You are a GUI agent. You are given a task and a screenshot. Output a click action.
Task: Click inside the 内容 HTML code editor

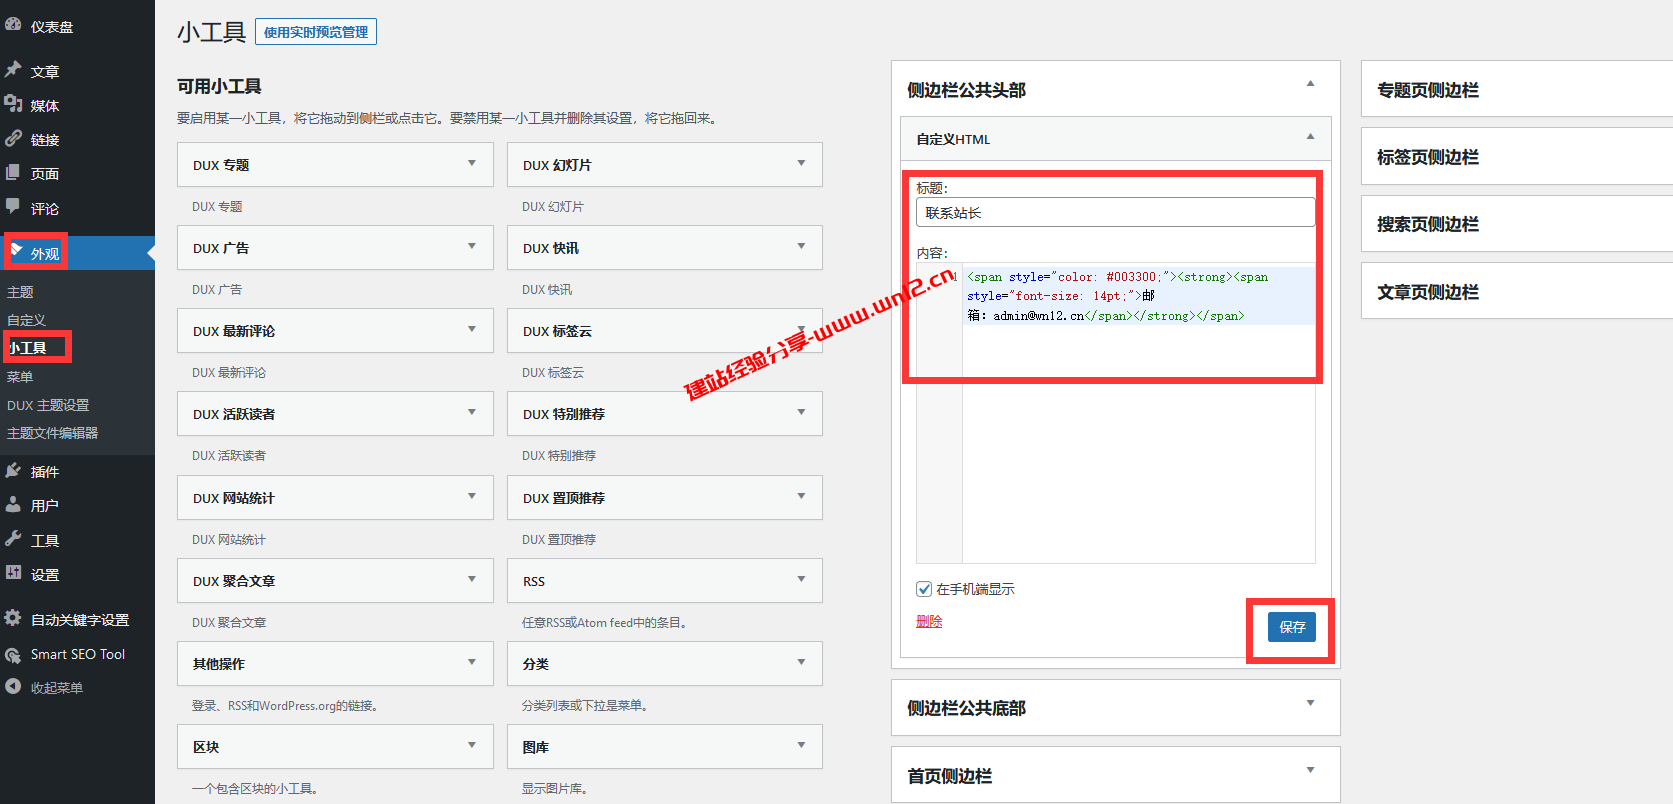click(x=1115, y=413)
